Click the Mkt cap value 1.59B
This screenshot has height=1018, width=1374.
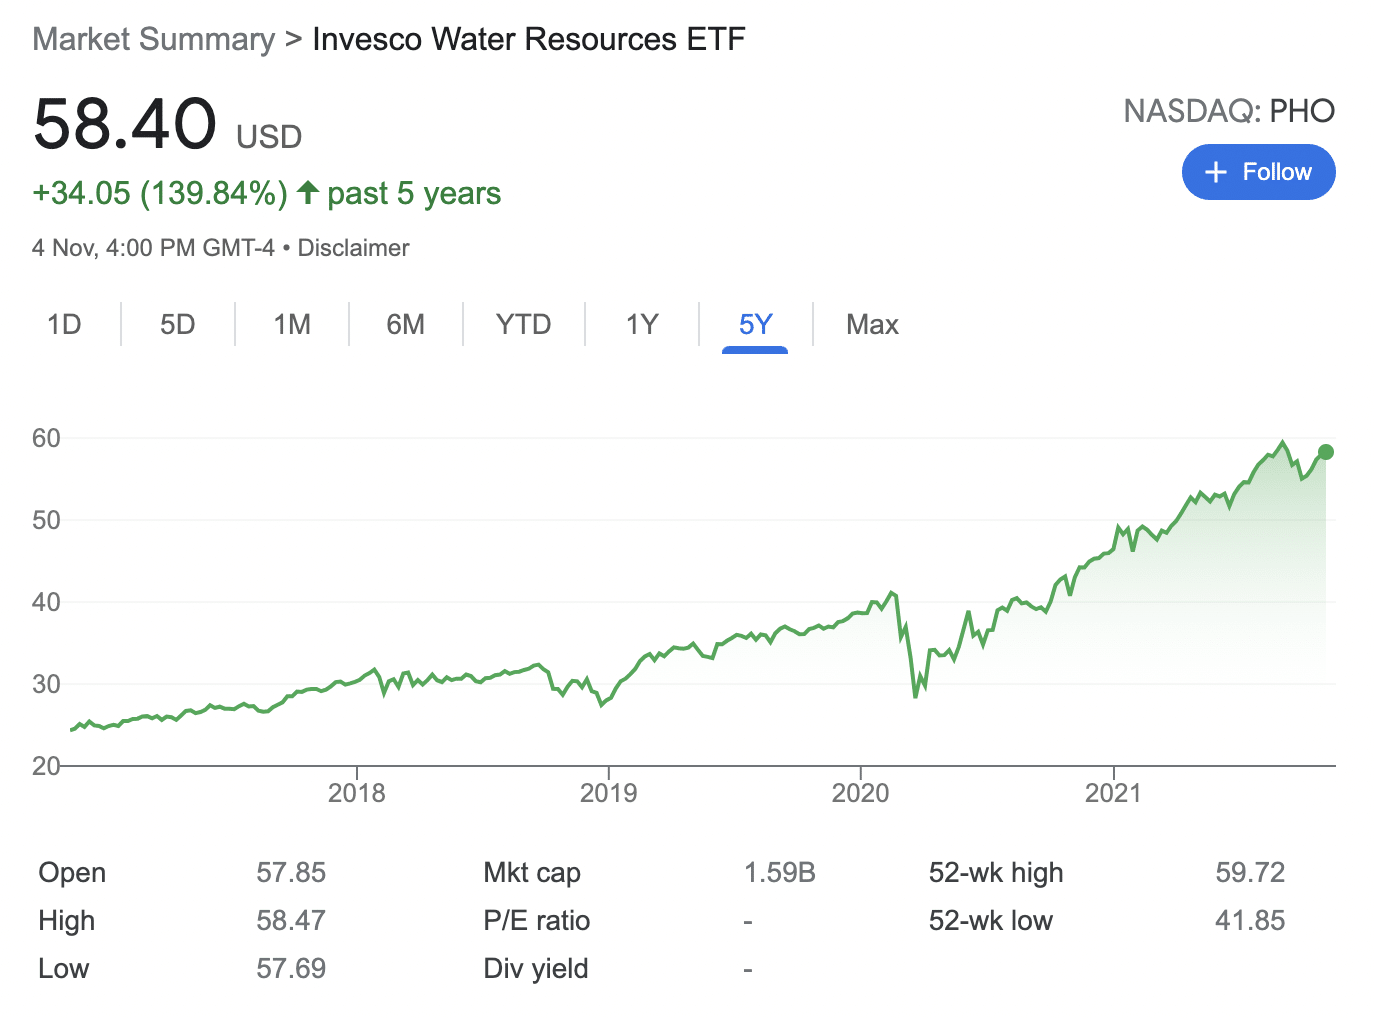(780, 872)
